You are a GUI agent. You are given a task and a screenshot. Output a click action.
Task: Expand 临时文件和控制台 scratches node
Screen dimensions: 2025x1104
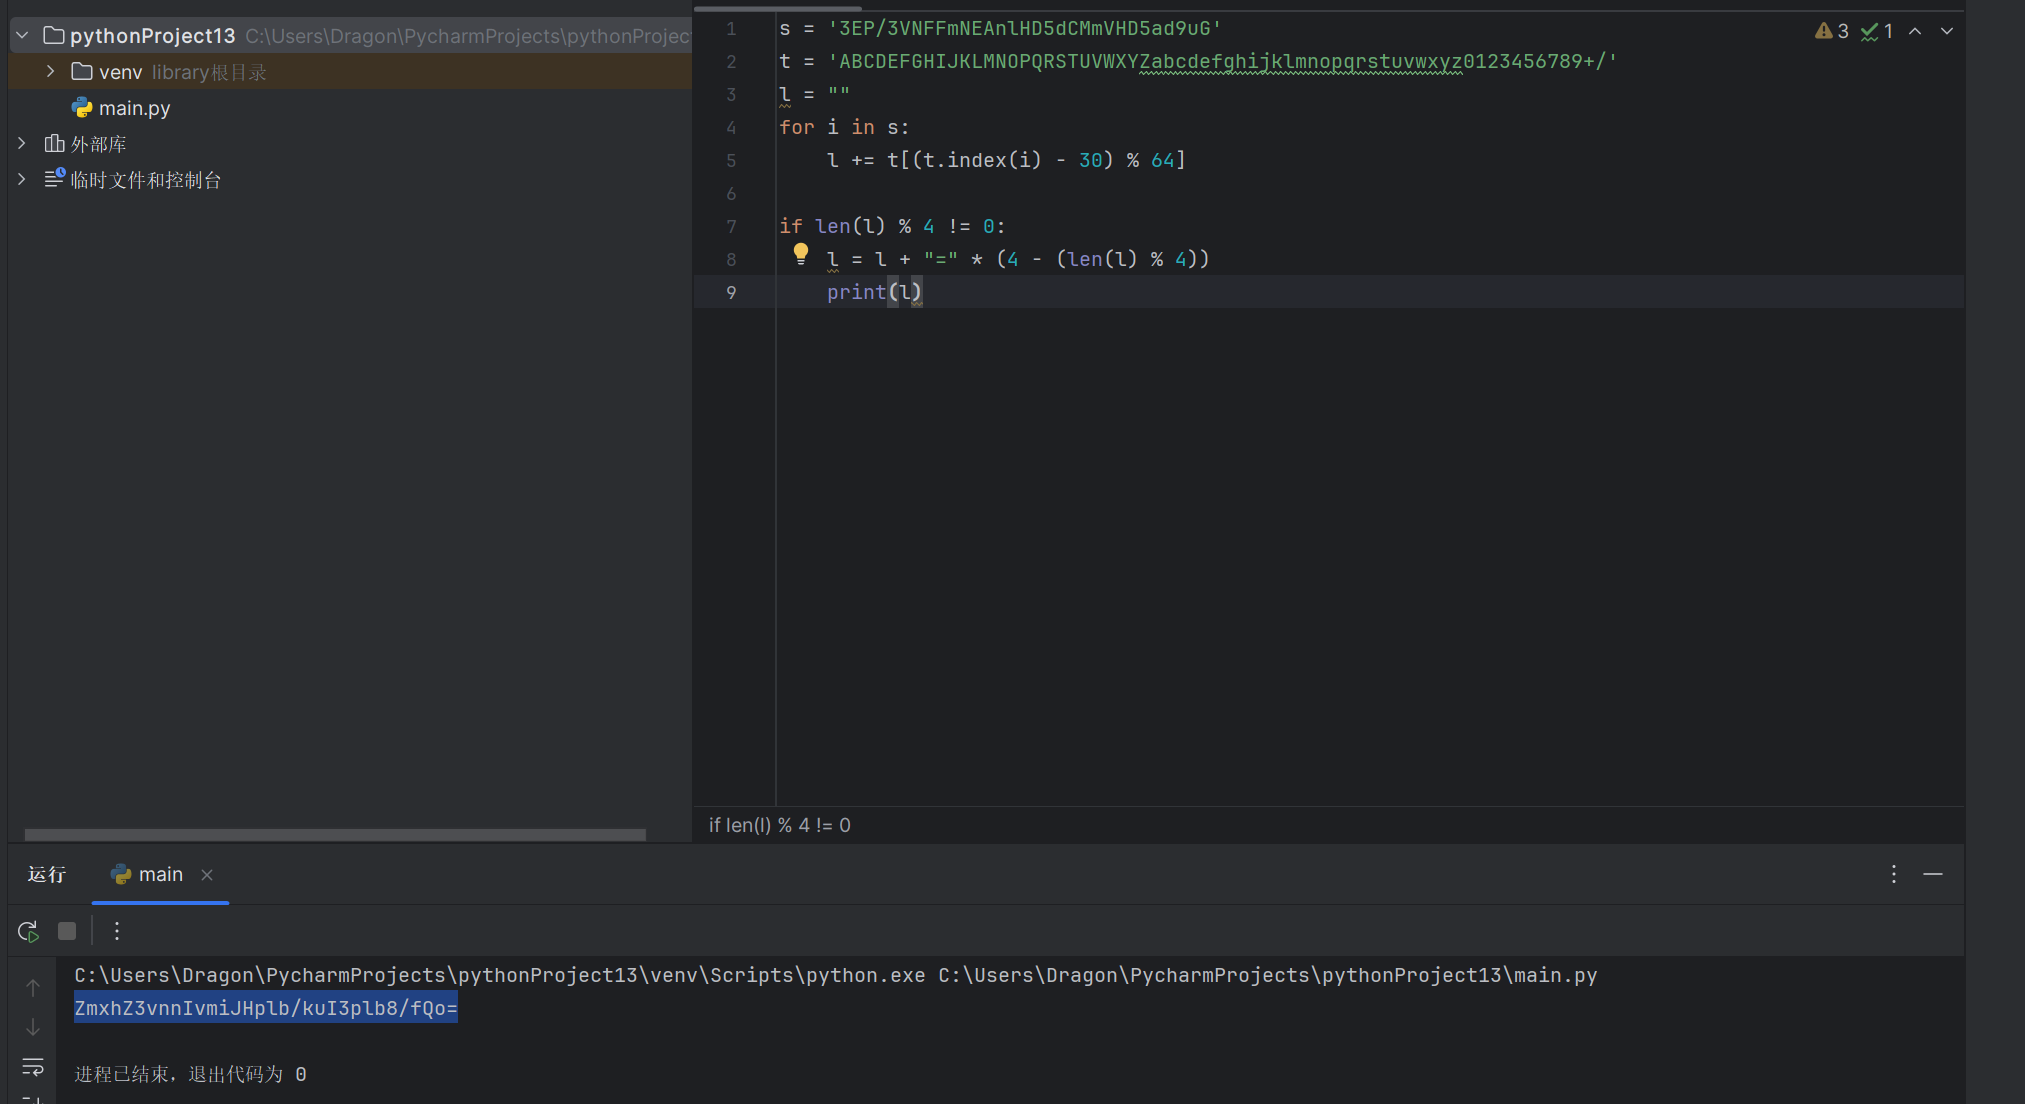[x=22, y=180]
